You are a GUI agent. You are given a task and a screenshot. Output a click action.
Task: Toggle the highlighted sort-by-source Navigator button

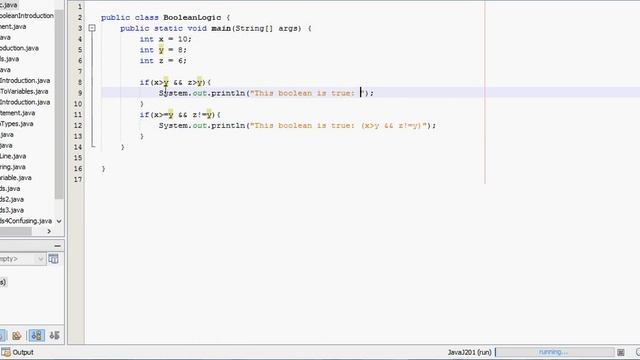point(36,336)
